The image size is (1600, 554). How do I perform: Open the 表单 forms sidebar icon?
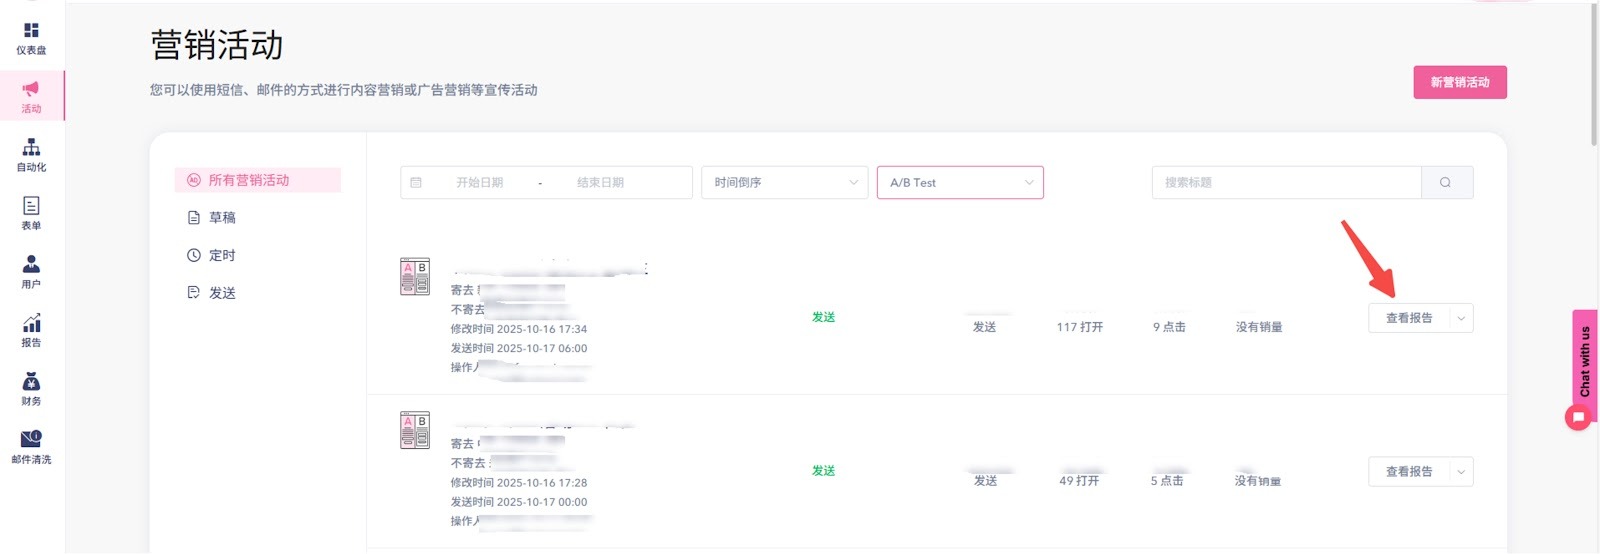[31, 213]
